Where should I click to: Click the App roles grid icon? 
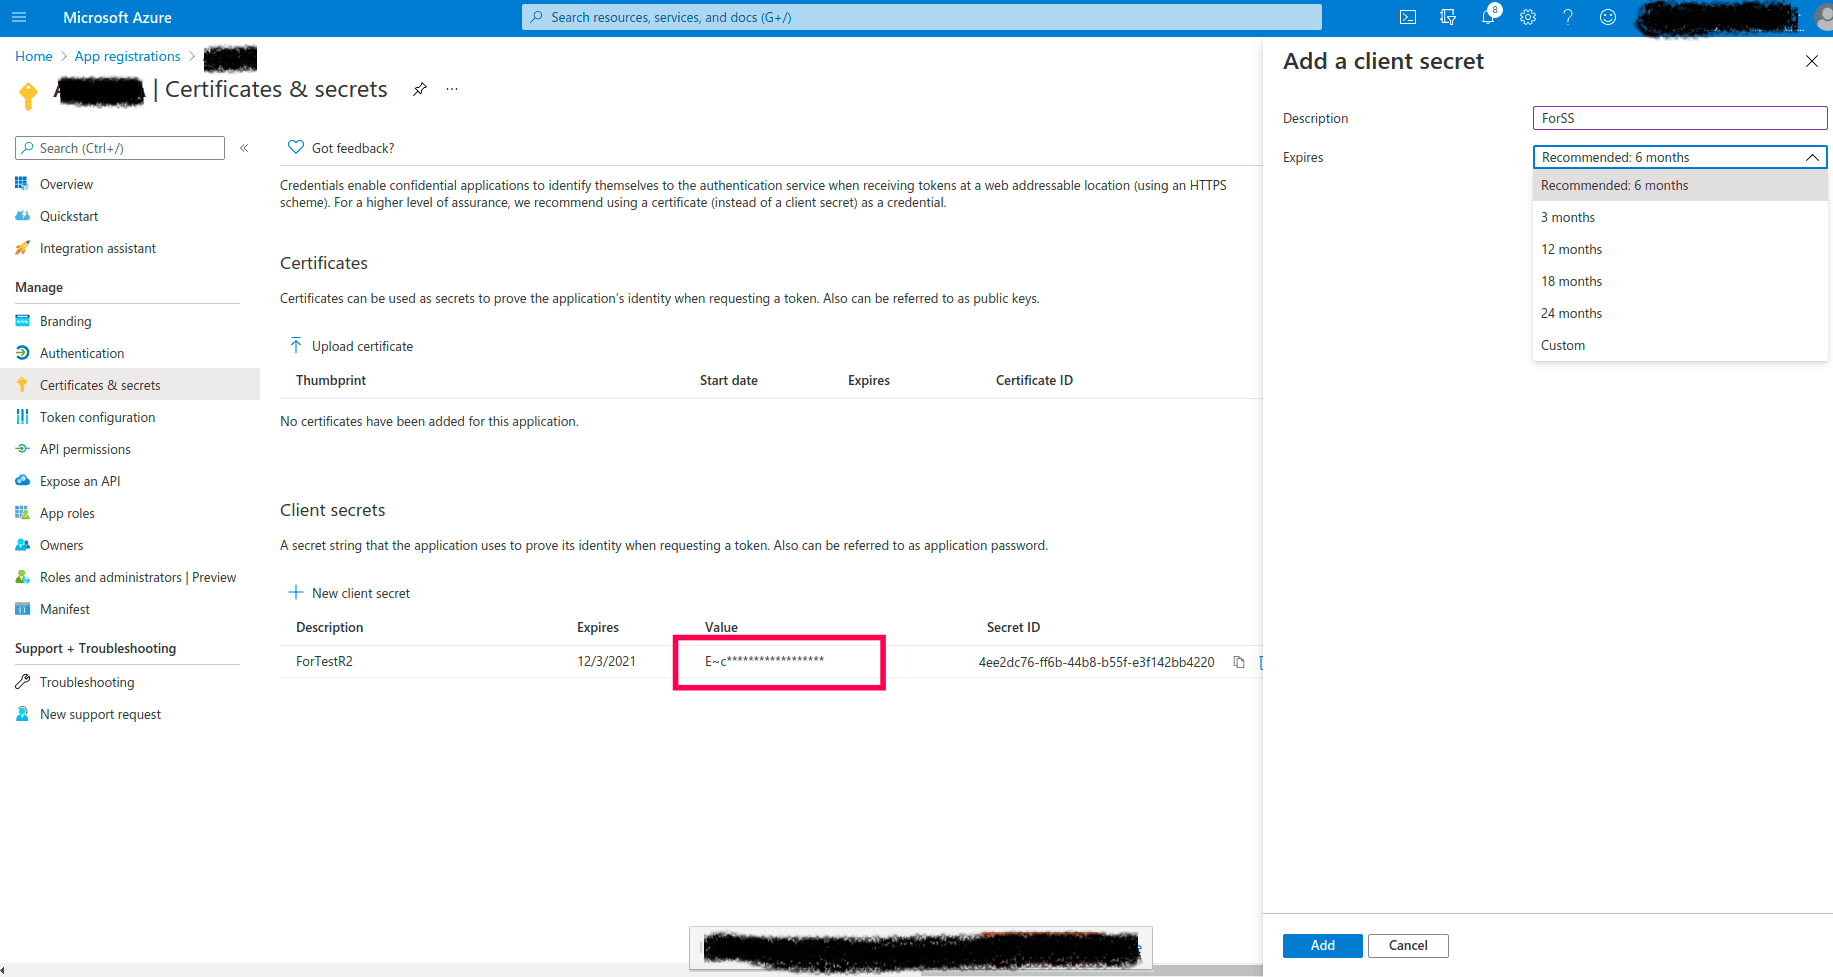22,513
